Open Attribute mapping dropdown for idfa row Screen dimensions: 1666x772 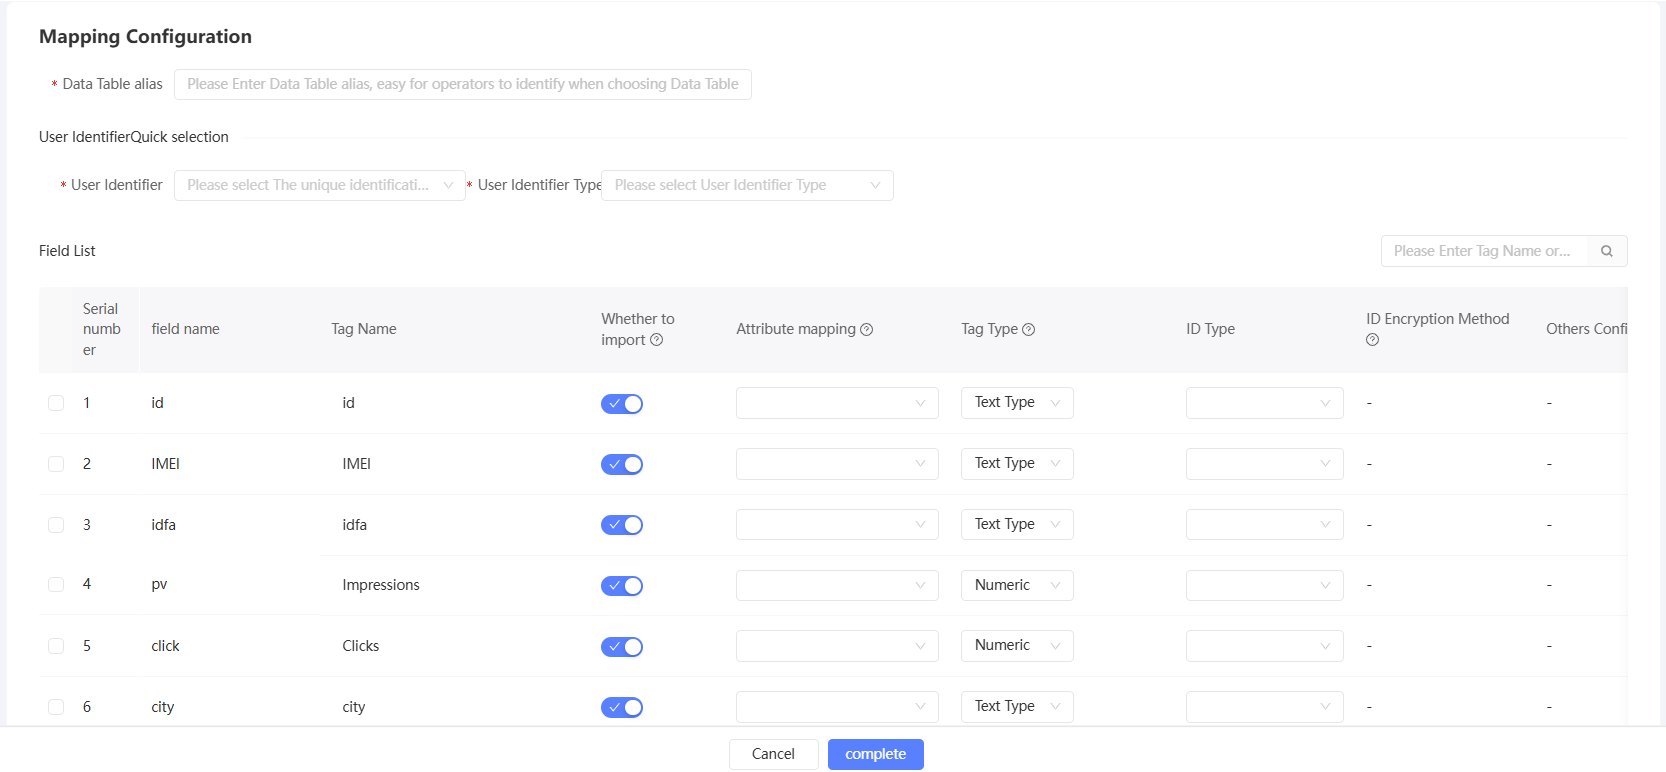pyautogui.click(x=836, y=525)
